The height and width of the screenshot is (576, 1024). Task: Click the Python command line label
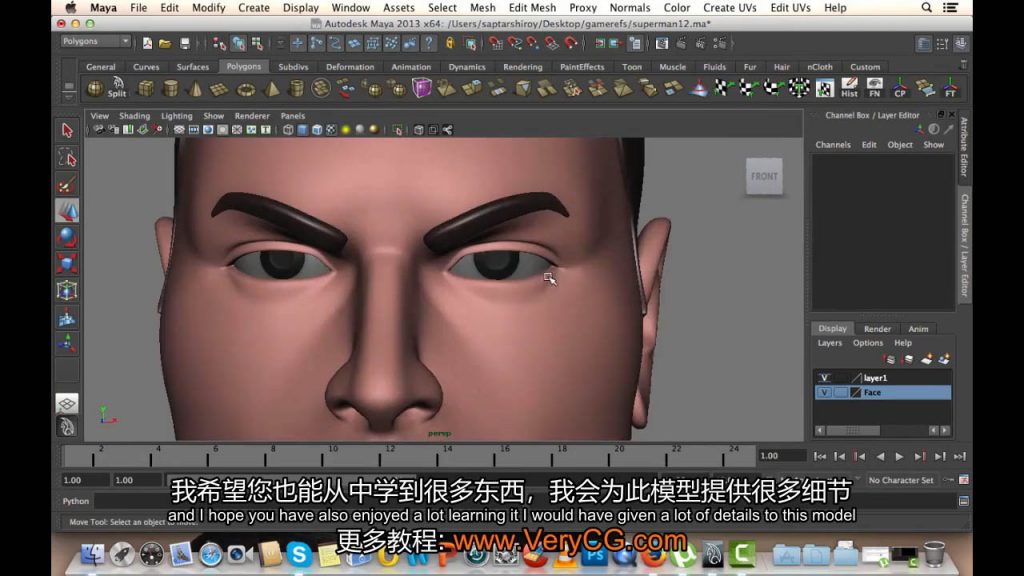[x=76, y=501]
